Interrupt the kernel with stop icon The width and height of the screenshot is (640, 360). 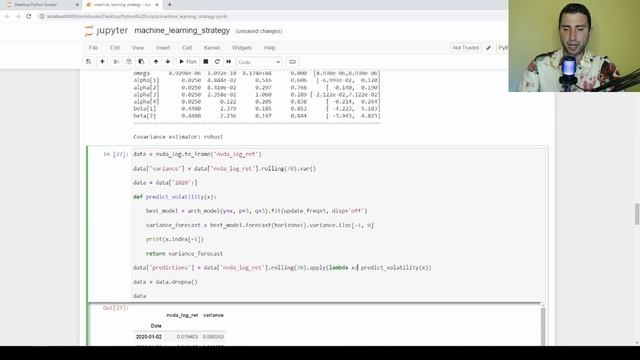[x=206, y=62]
